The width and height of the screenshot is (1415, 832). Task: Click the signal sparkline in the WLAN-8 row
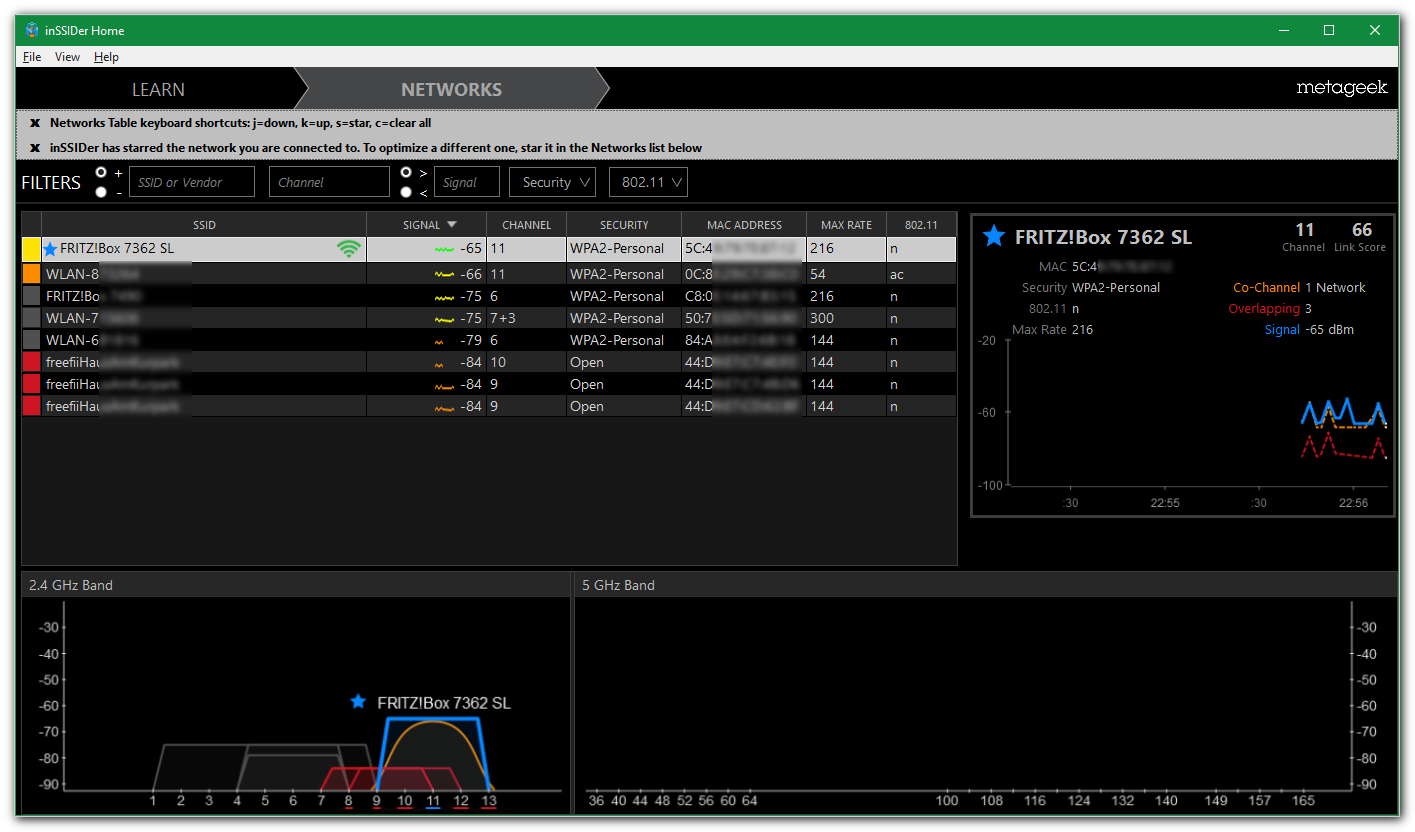pos(445,274)
